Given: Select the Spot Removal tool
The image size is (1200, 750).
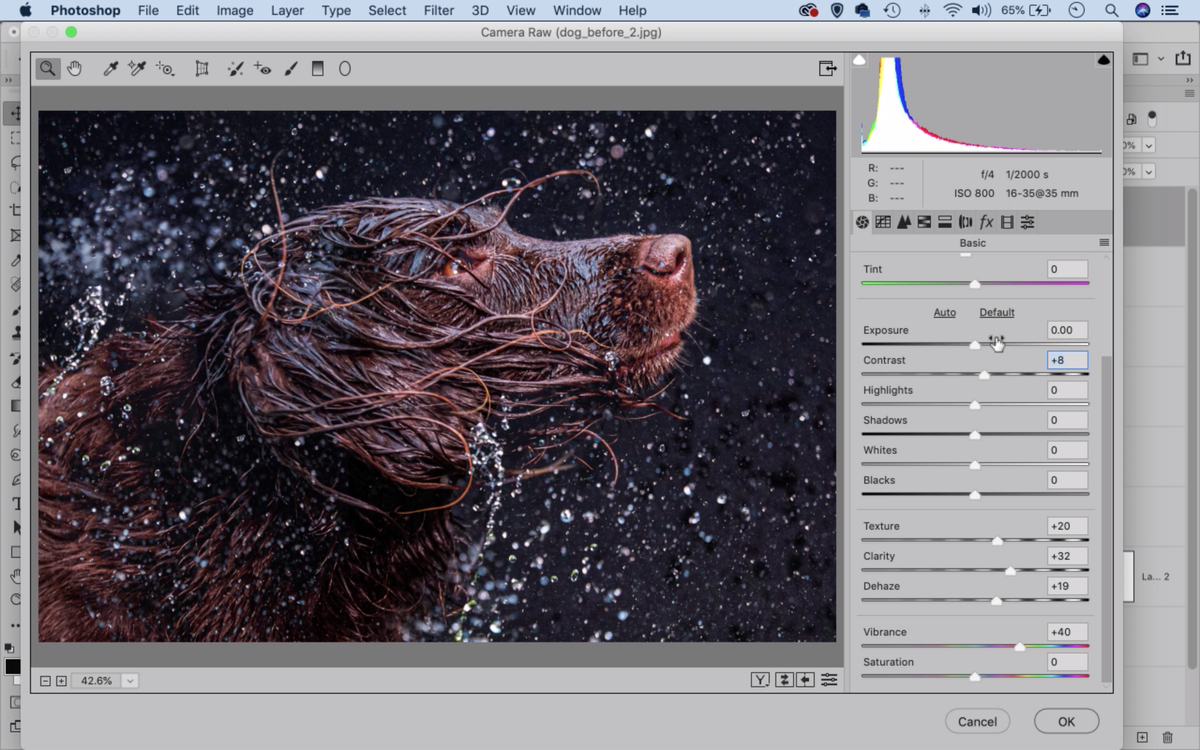Looking at the screenshot, I should click(x=235, y=68).
